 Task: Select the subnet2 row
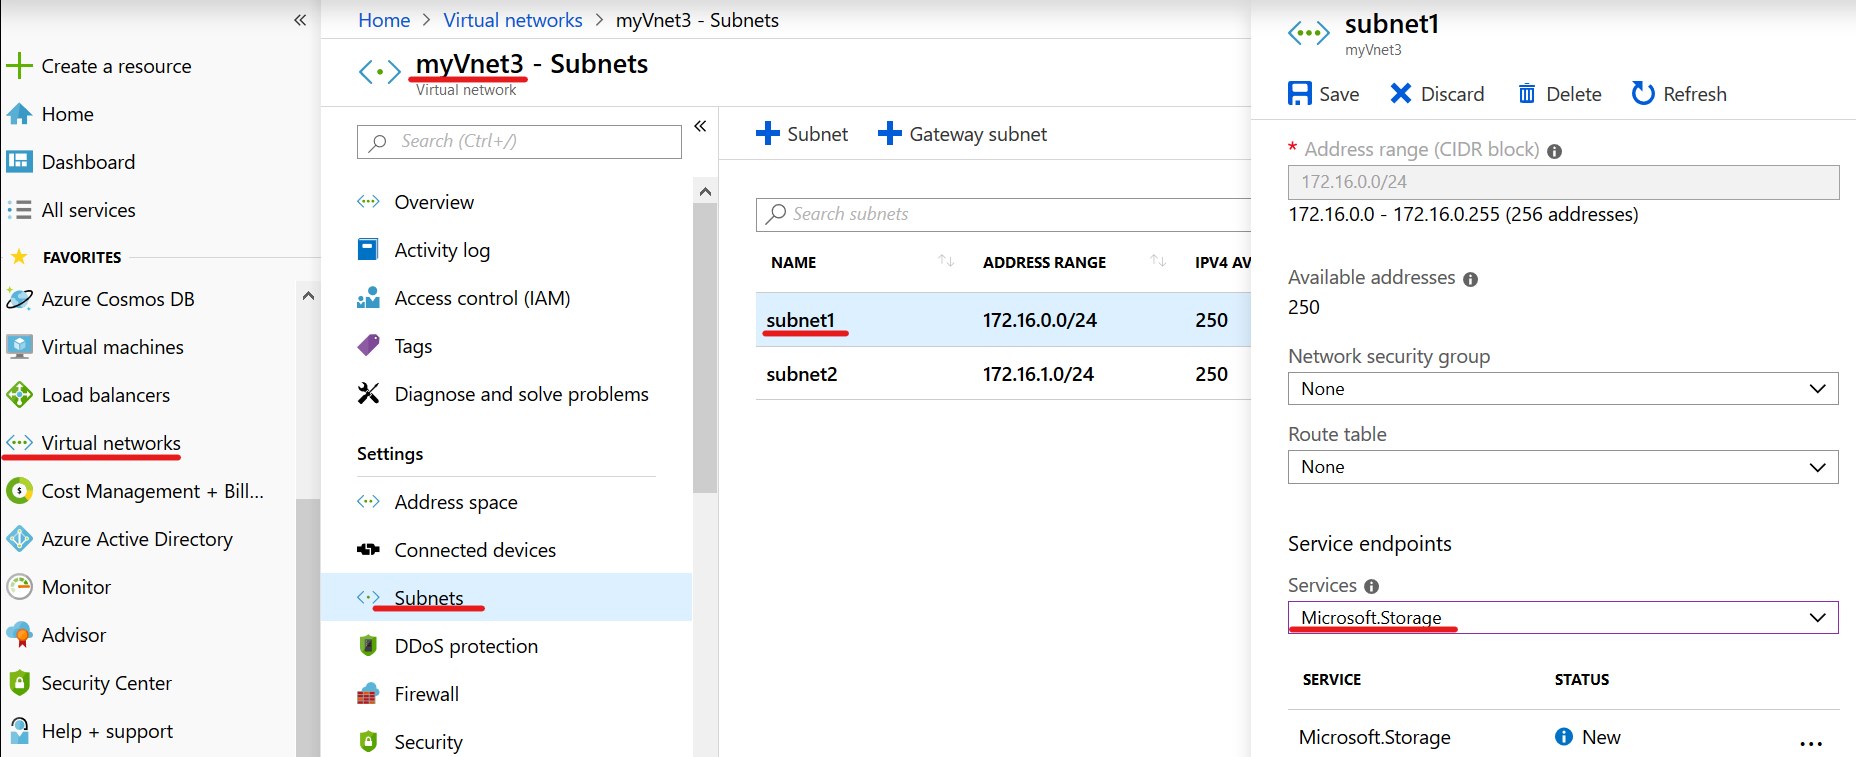pyautogui.click(x=1003, y=374)
